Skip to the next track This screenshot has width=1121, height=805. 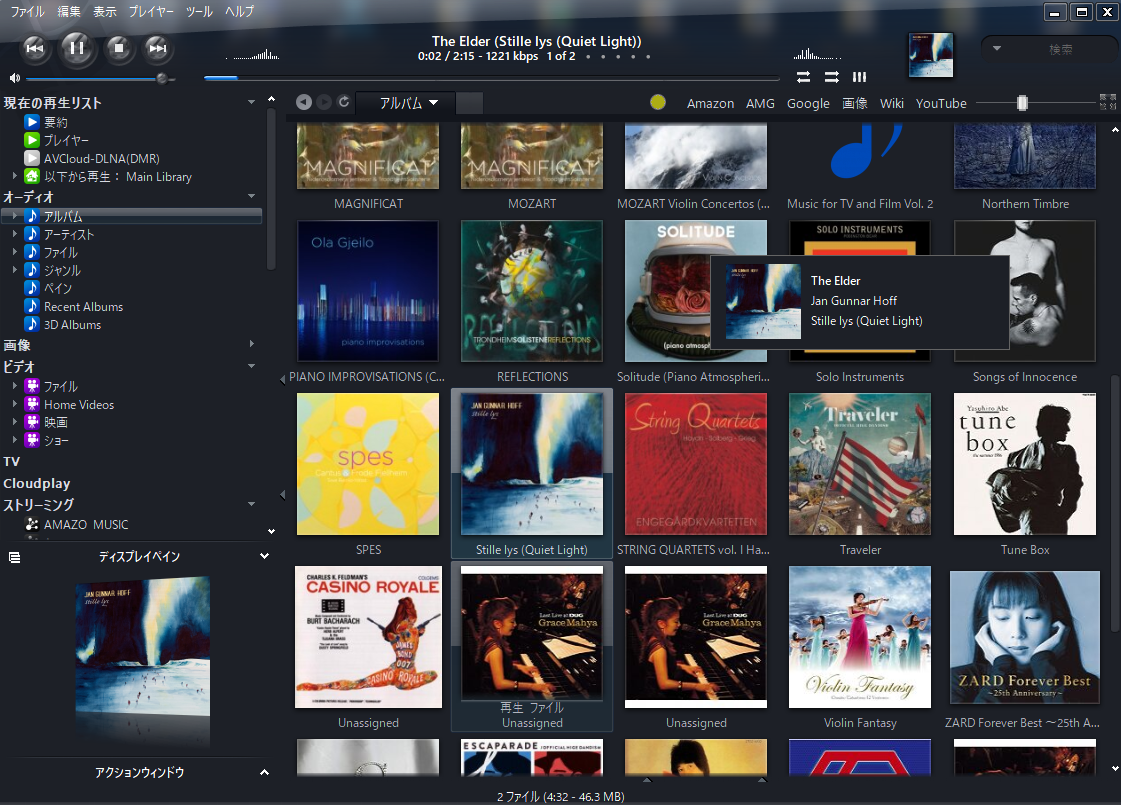pos(156,47)
